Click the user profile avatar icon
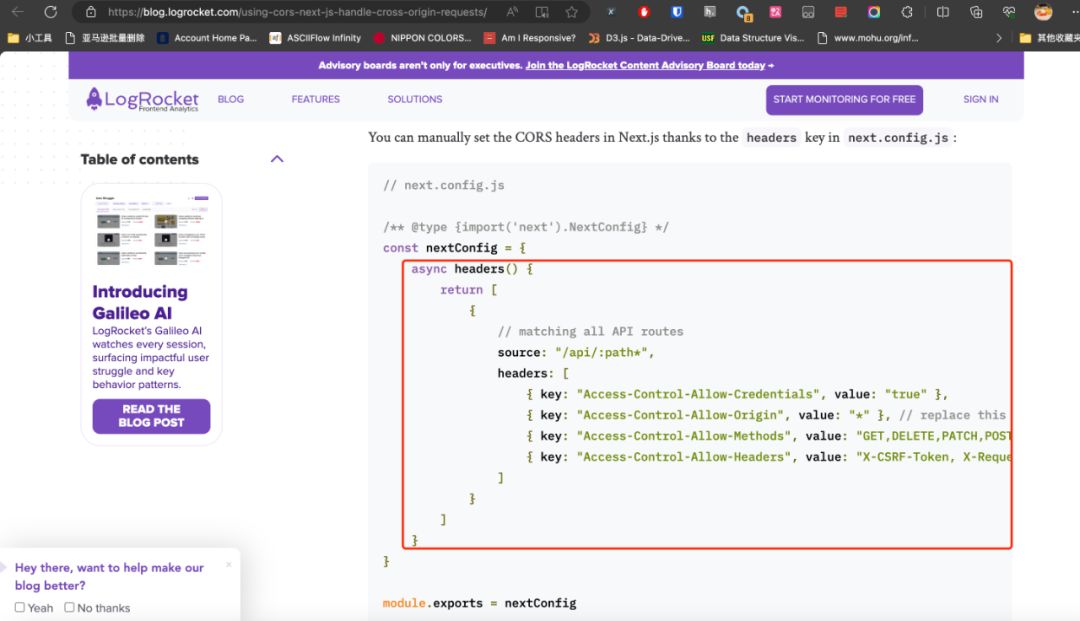 coord(1043,12)
